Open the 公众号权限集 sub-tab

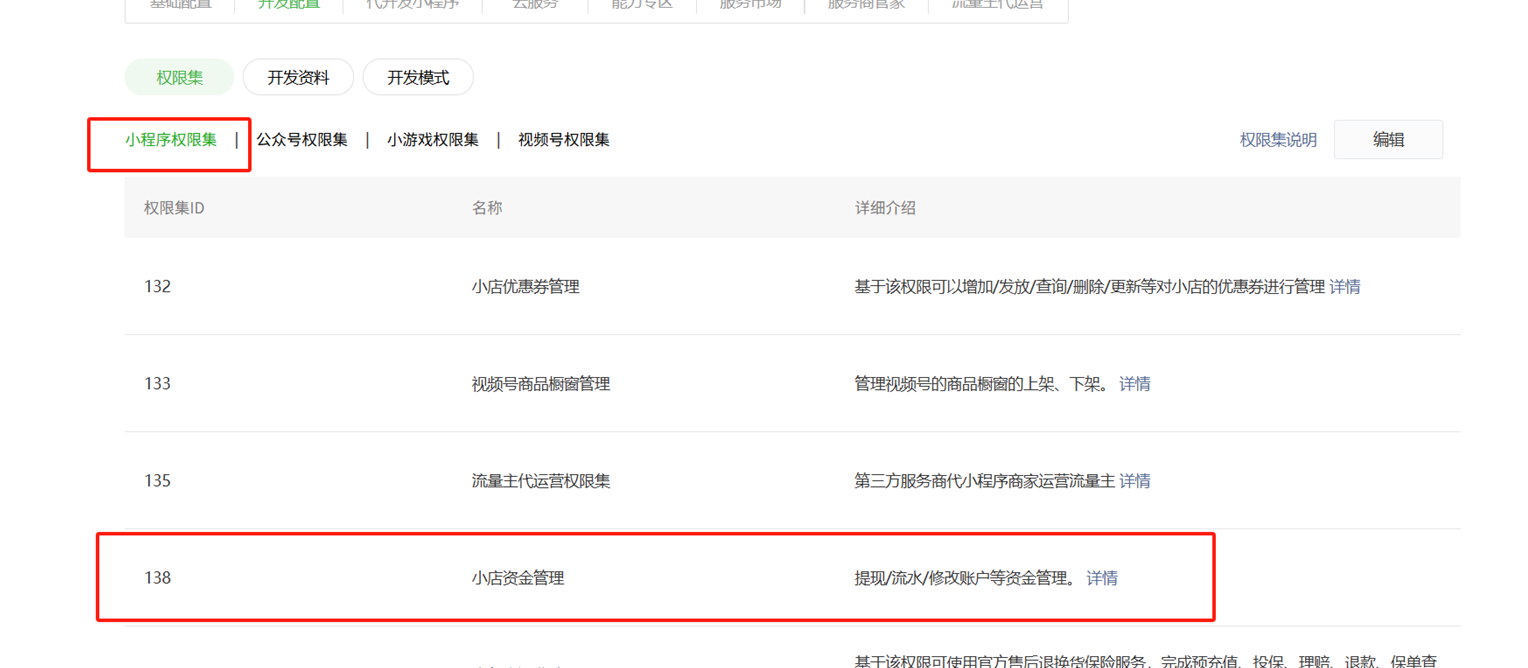[302, 140]
